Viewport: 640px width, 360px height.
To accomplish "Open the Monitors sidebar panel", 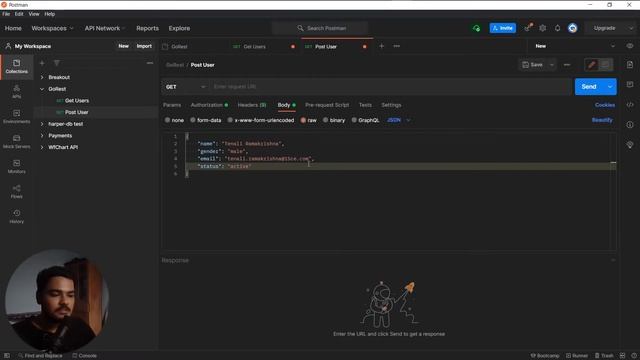I will click(16, 166).
